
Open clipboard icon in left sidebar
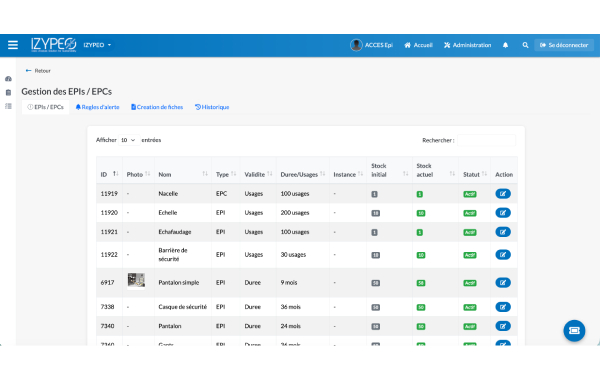coord(8,92)
